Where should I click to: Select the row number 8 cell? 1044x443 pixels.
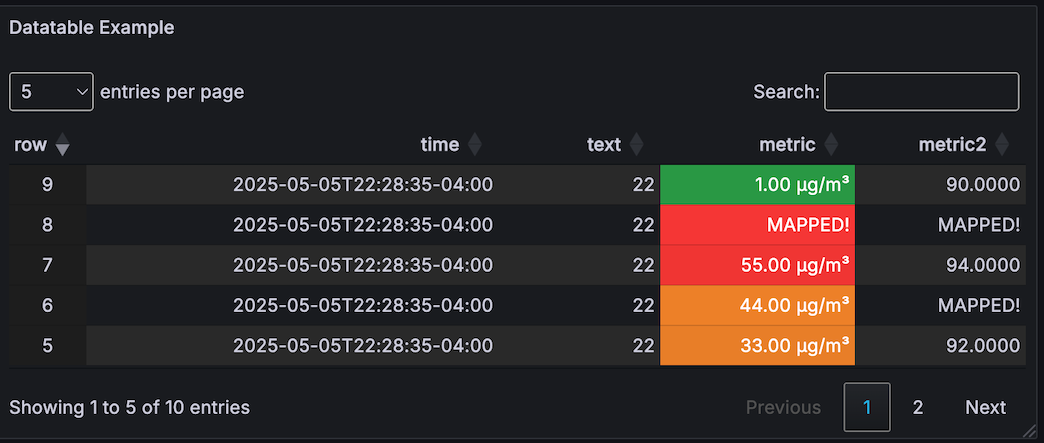47,225
